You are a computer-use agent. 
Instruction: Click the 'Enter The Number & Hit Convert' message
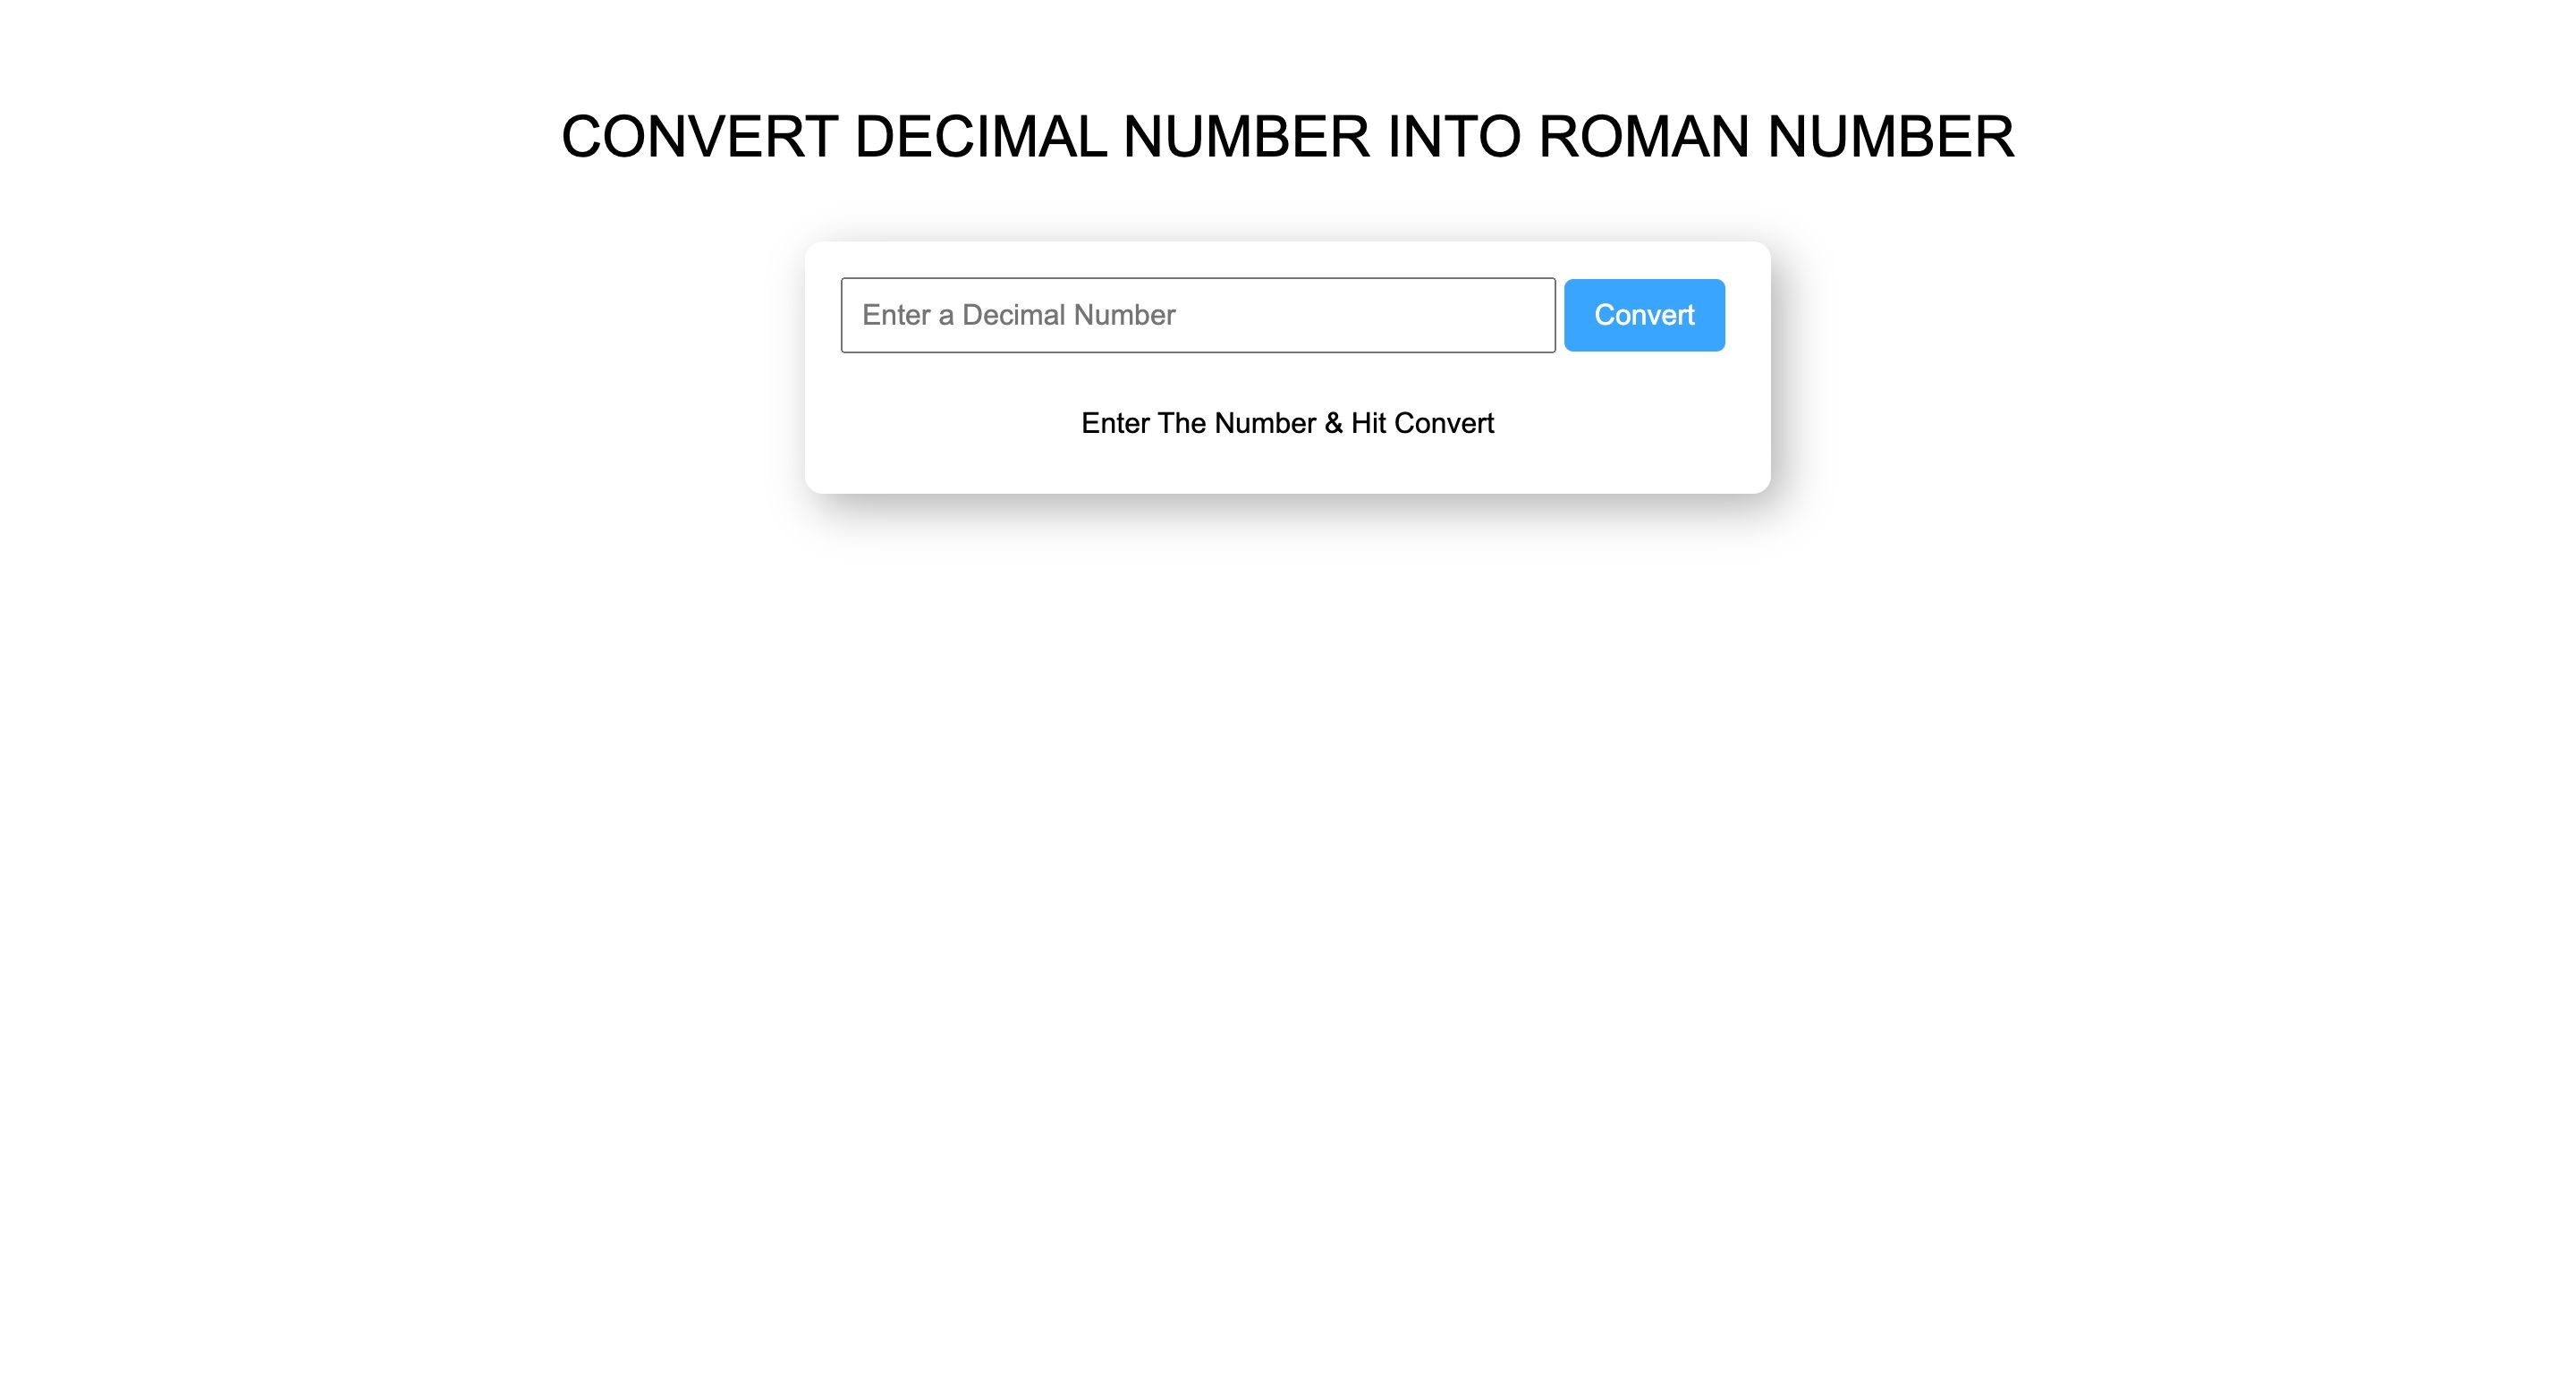tap(1287, 423)
